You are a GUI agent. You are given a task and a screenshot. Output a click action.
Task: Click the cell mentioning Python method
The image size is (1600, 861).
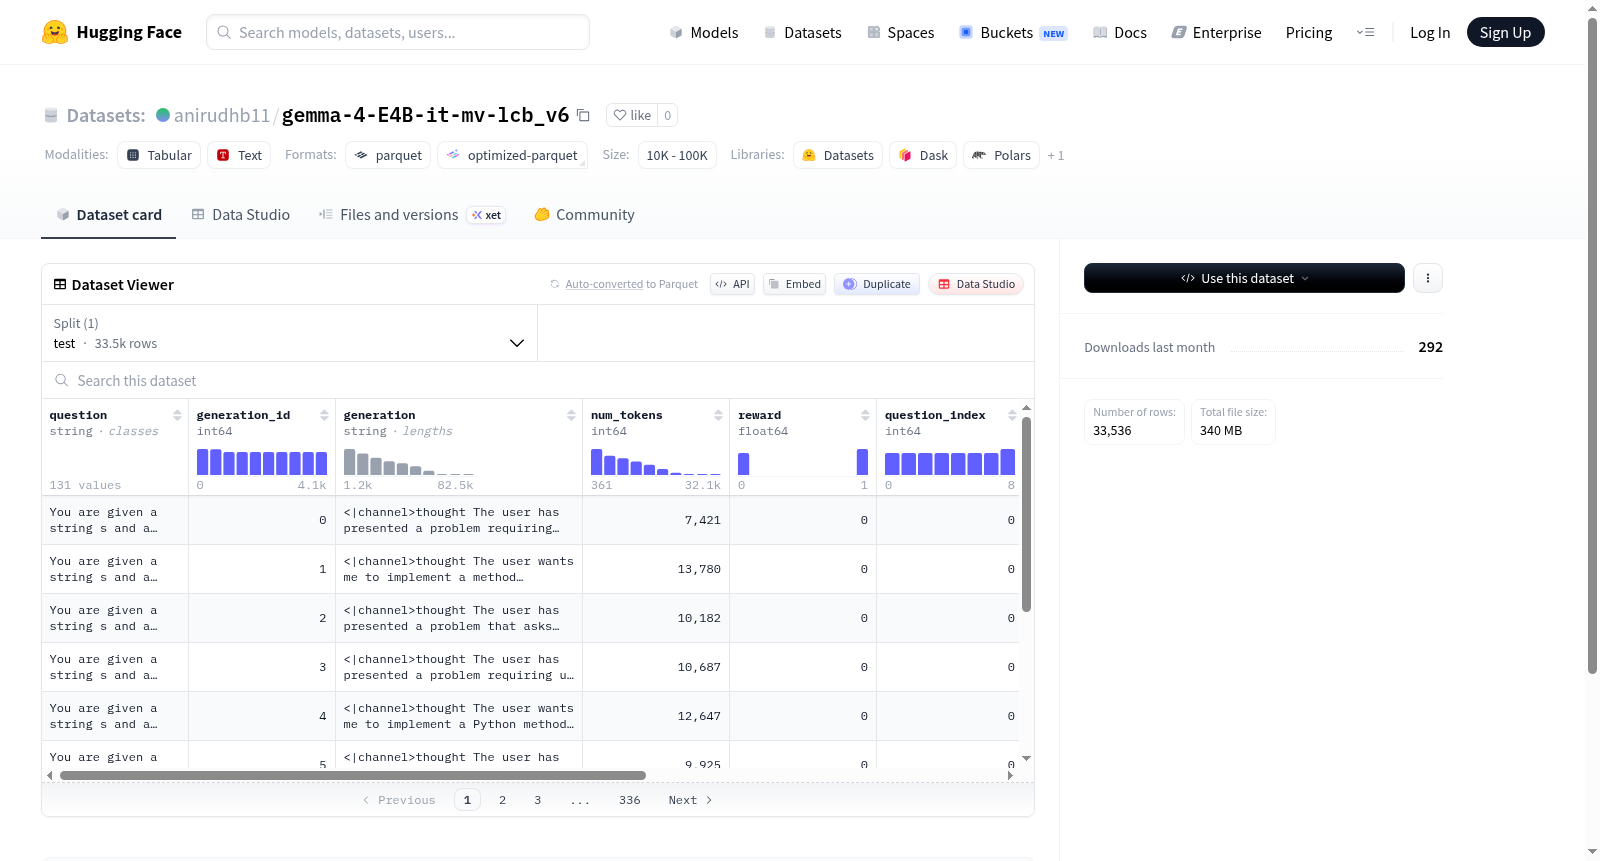pyautogui.click(x=459, y=716)
